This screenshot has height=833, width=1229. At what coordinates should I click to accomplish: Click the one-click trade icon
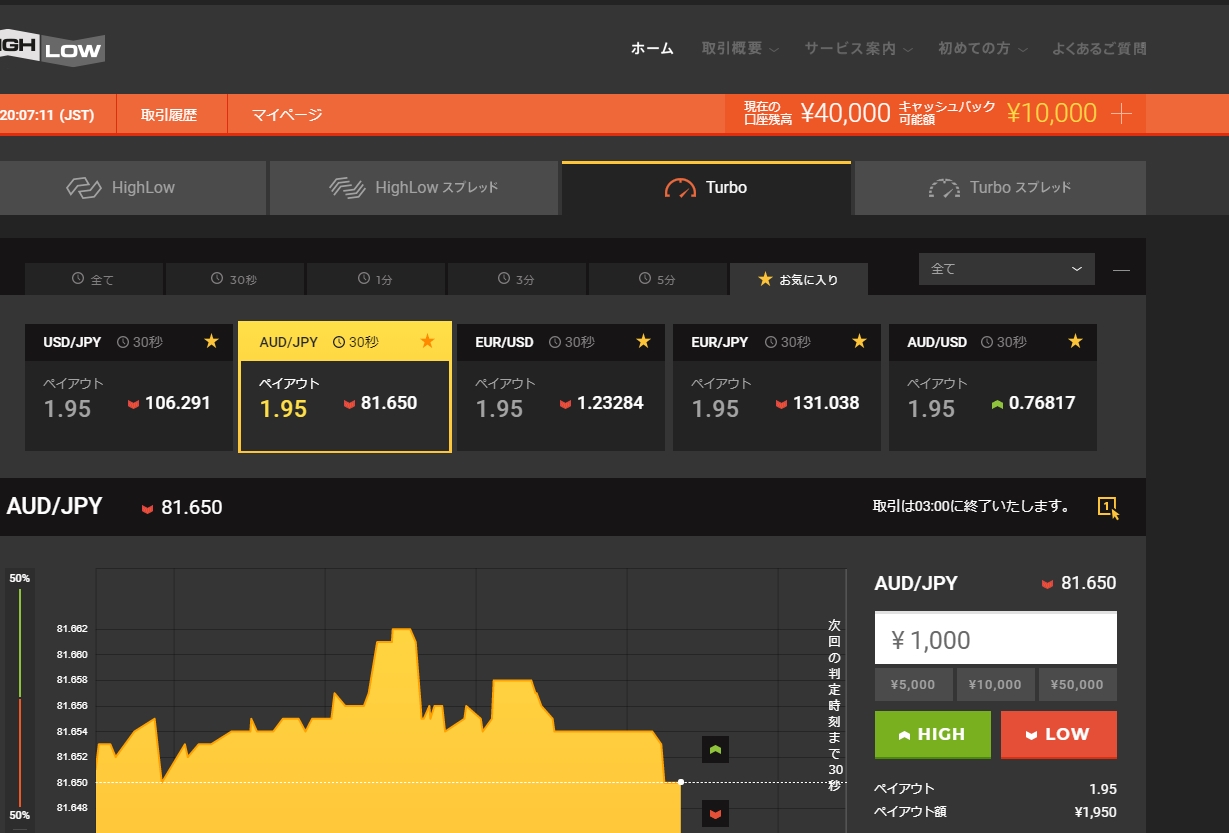(x=1108, y=507)
